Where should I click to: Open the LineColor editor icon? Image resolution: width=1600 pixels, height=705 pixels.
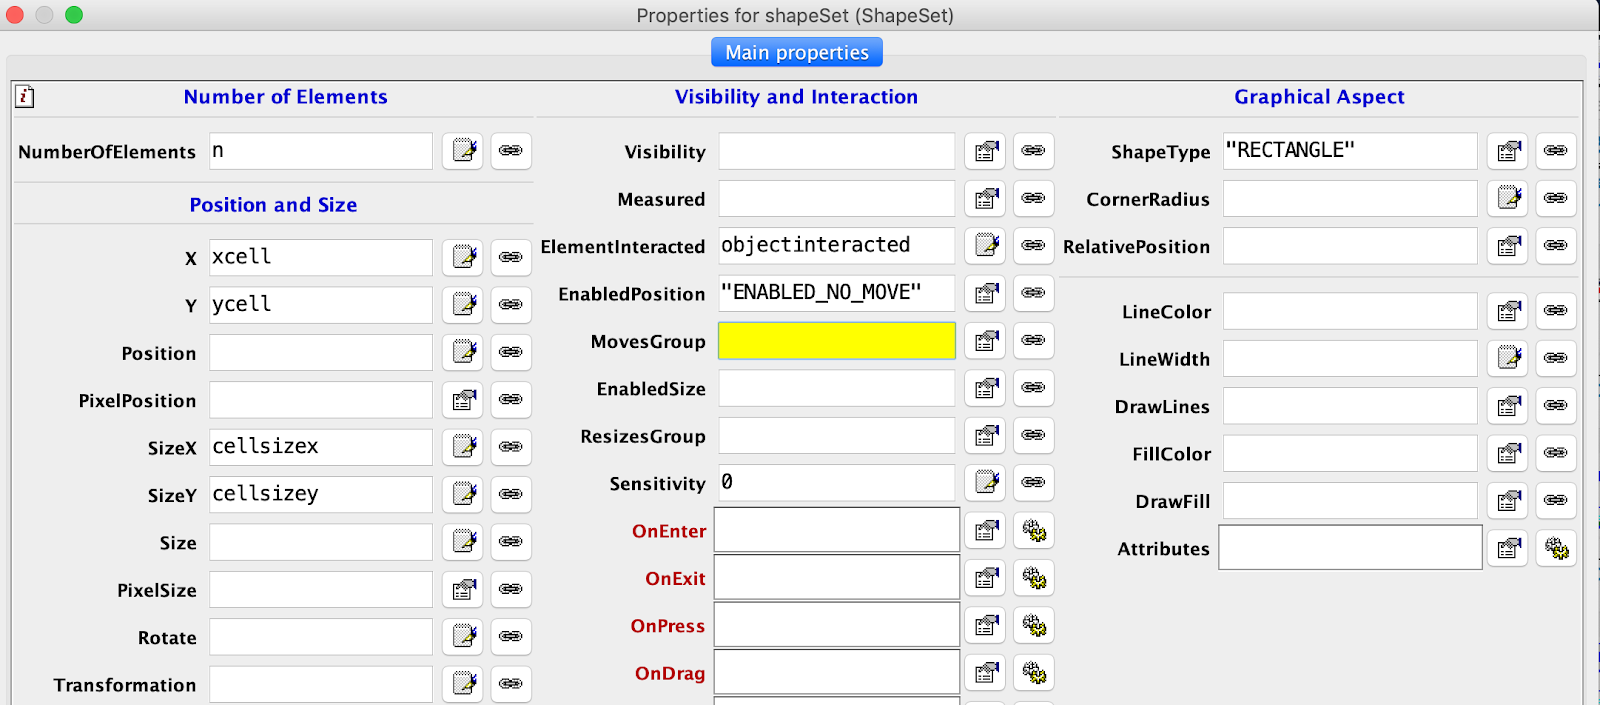pos(1508,311)
